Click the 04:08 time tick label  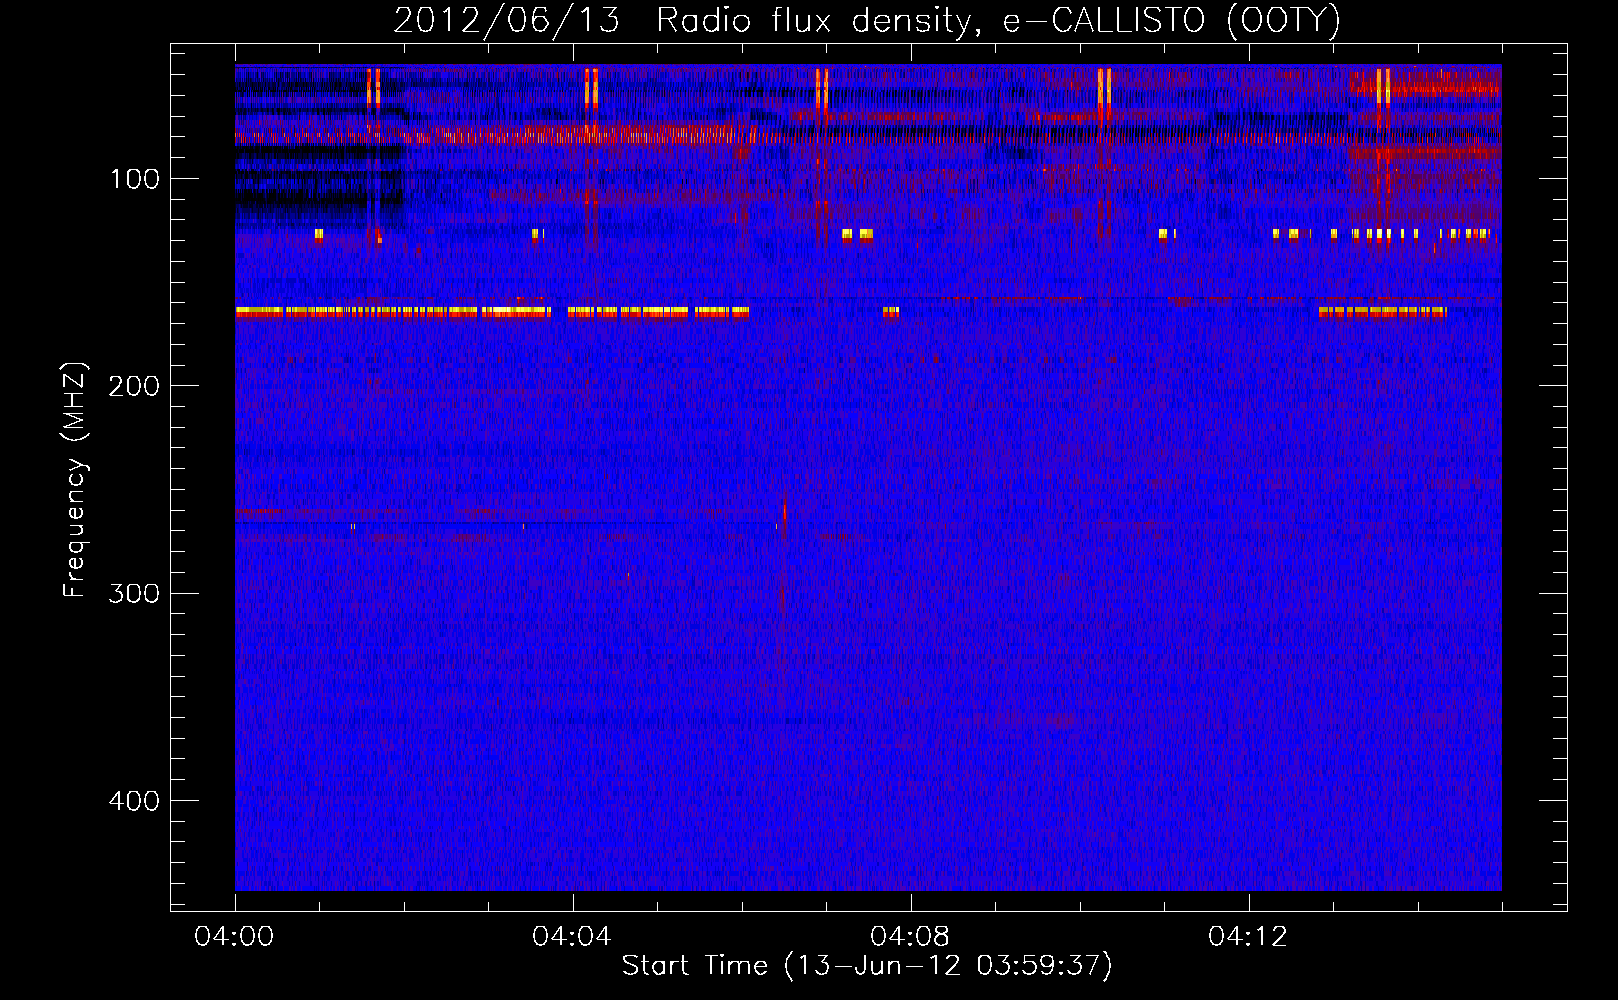click(910, 937)
